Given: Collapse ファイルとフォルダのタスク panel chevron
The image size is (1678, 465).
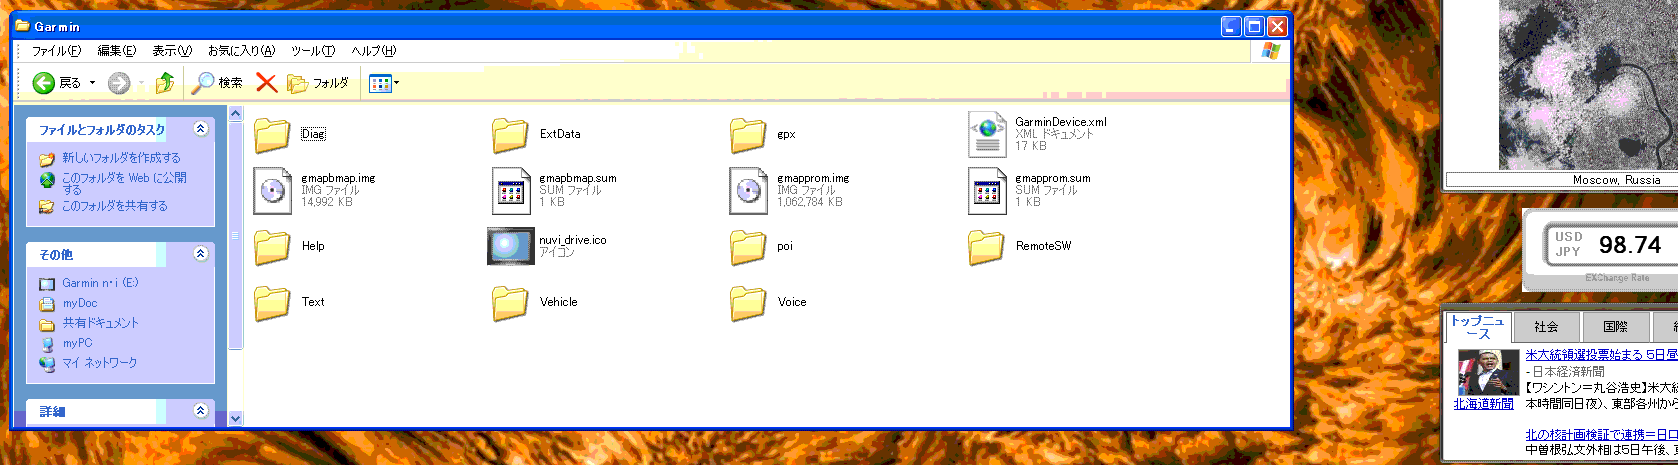Looking at the screenshot, I should [x=201, y=129].
